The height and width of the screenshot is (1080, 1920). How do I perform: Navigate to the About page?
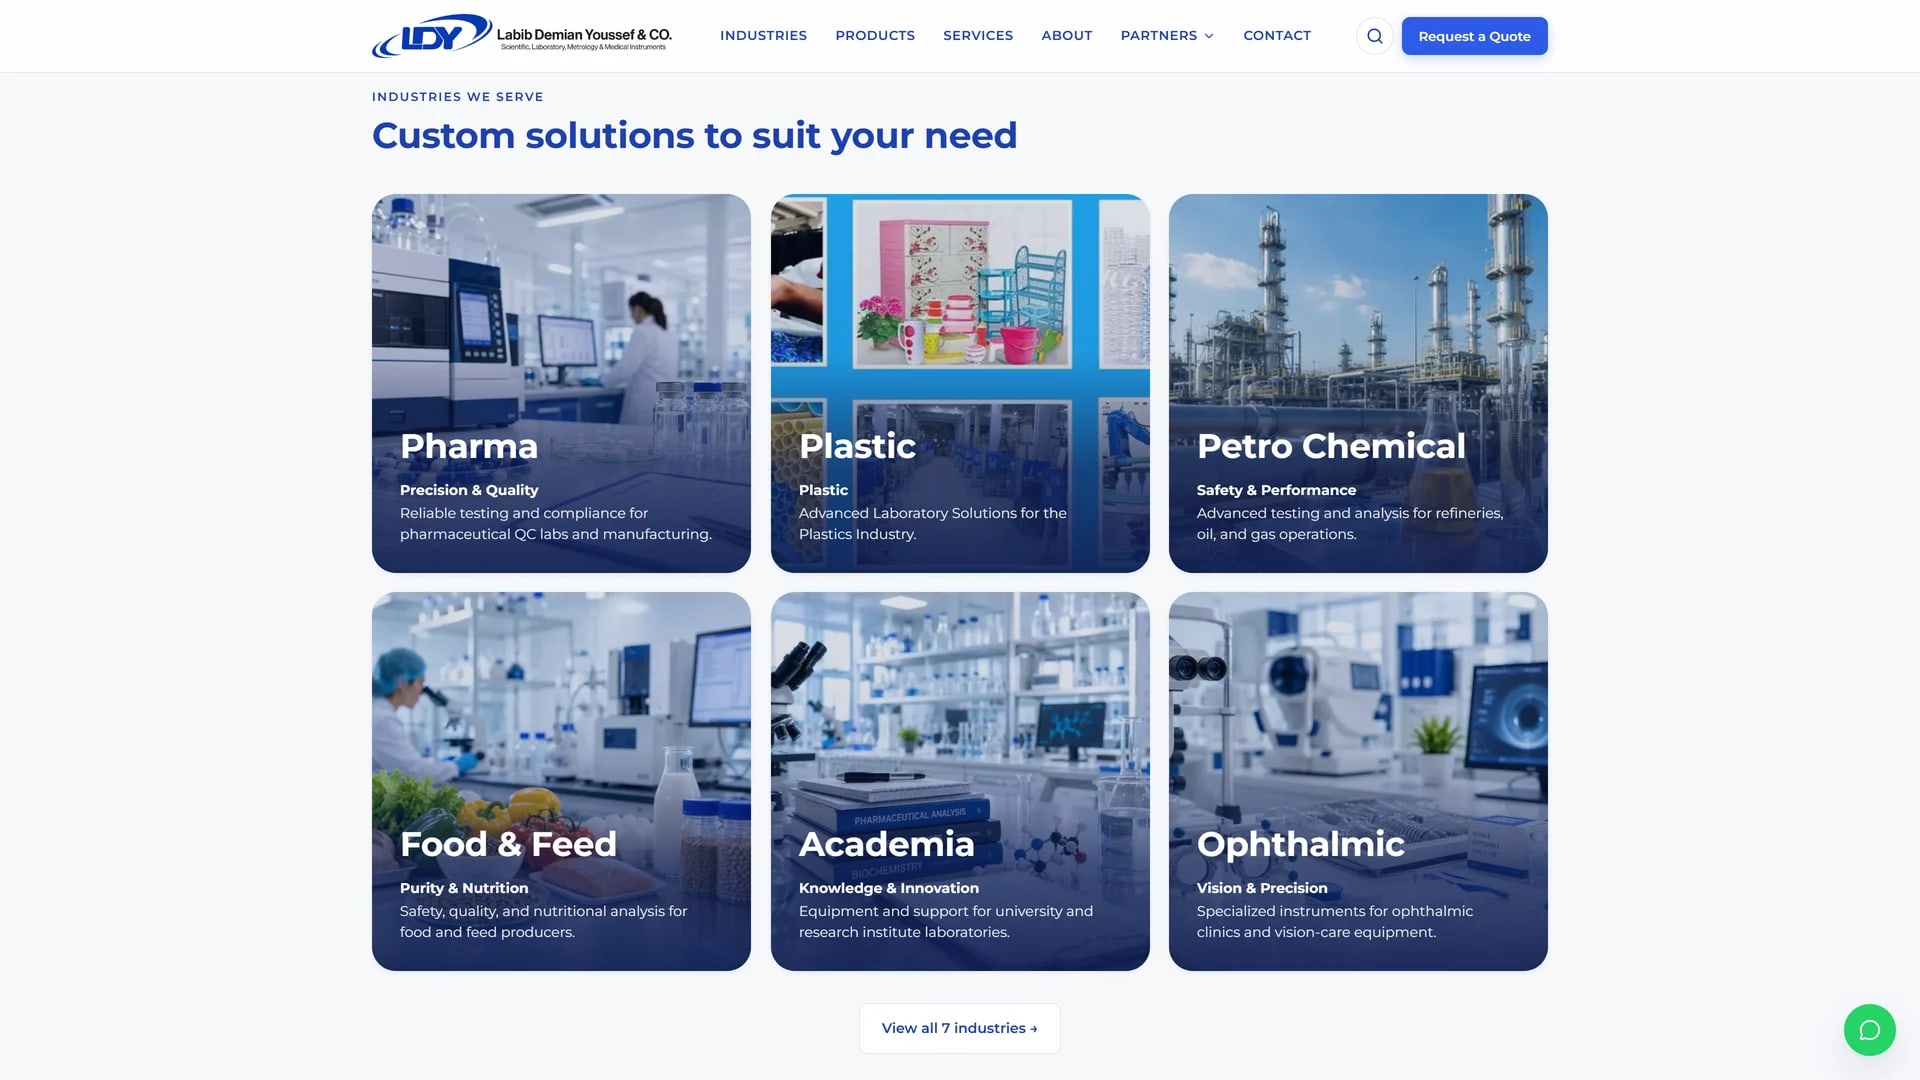point(1066,35)
